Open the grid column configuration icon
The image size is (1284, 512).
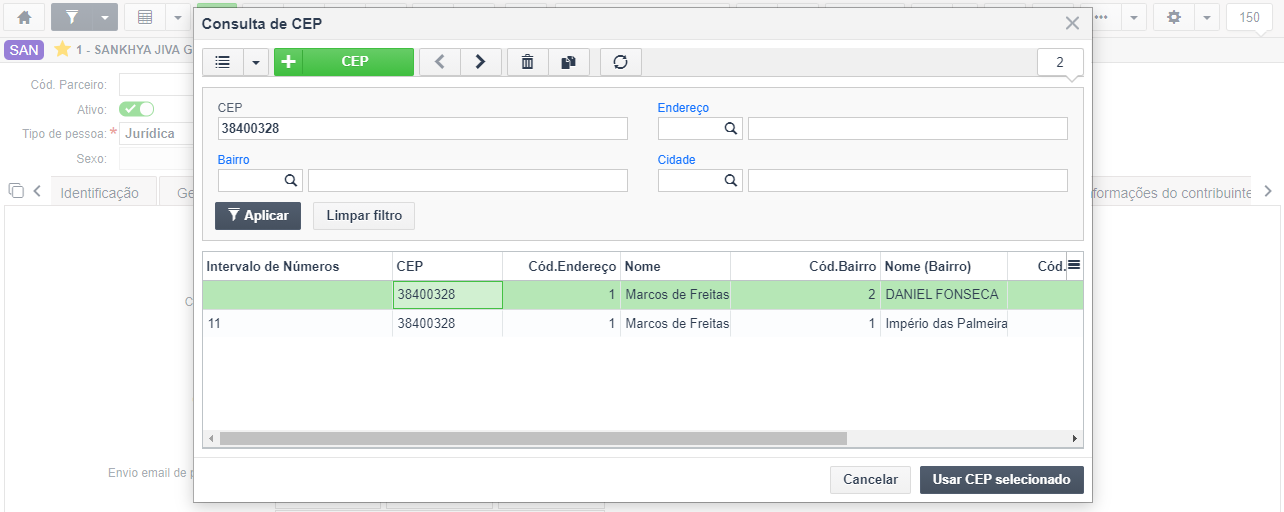coord(1074,264)
